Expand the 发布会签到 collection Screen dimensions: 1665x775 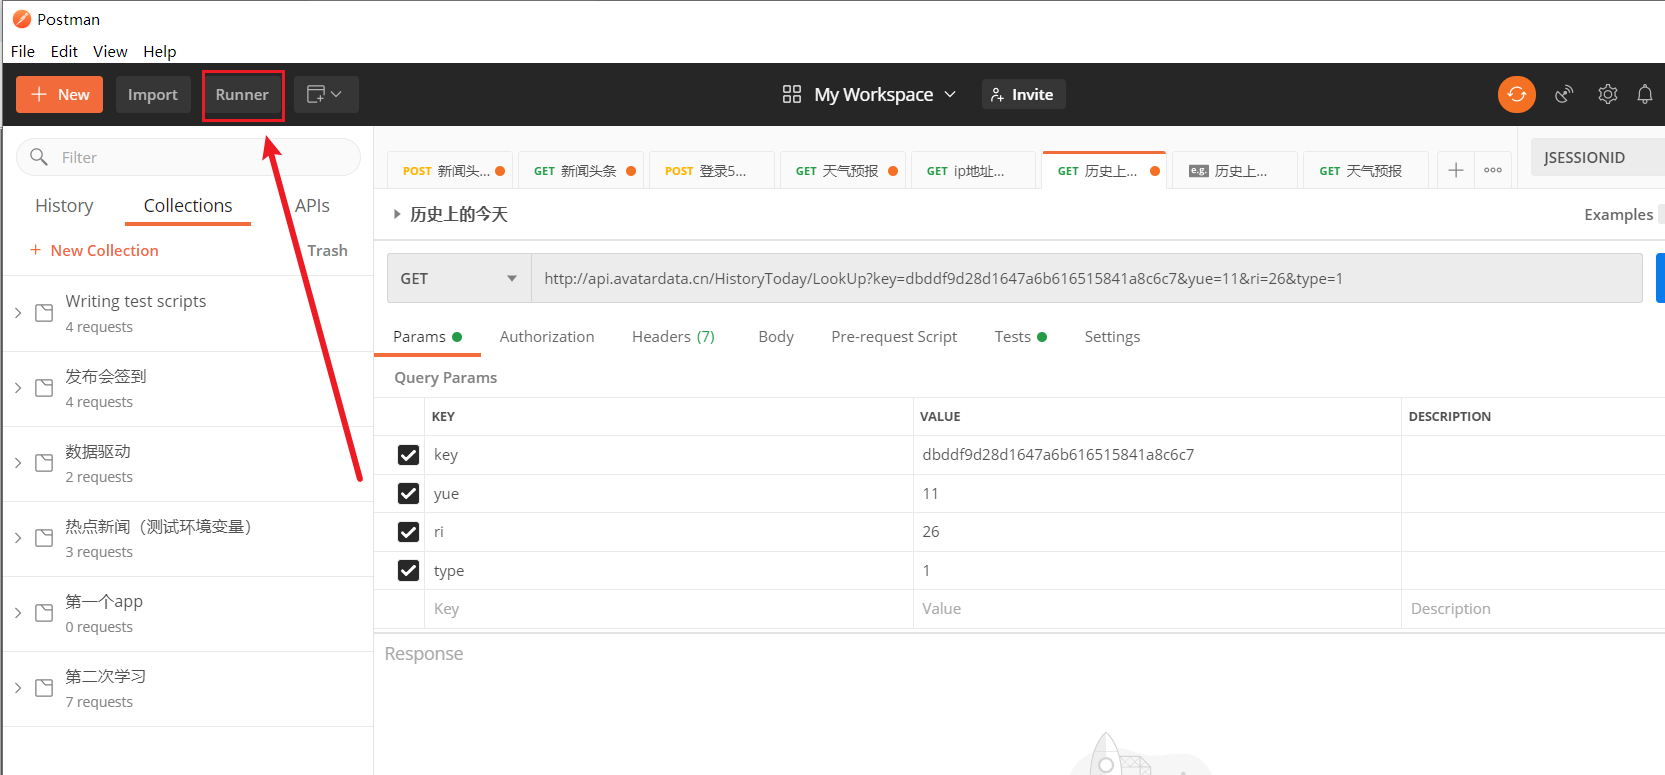pos(18,388)
